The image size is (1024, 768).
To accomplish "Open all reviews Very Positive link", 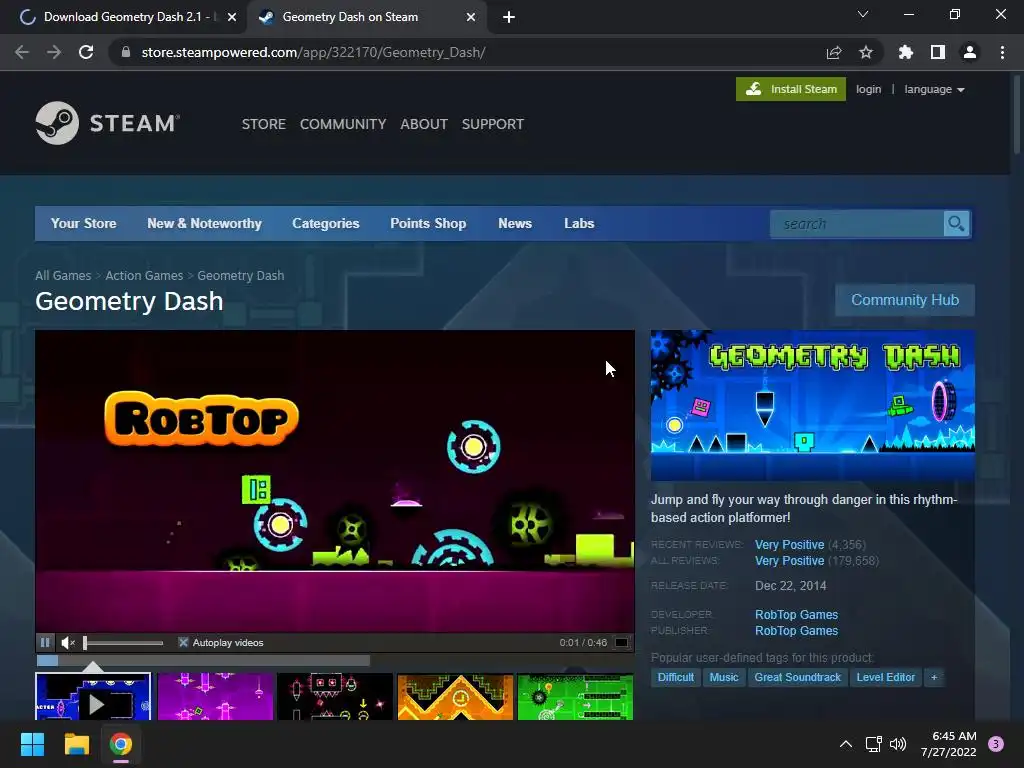I will (x=790, y=561).
